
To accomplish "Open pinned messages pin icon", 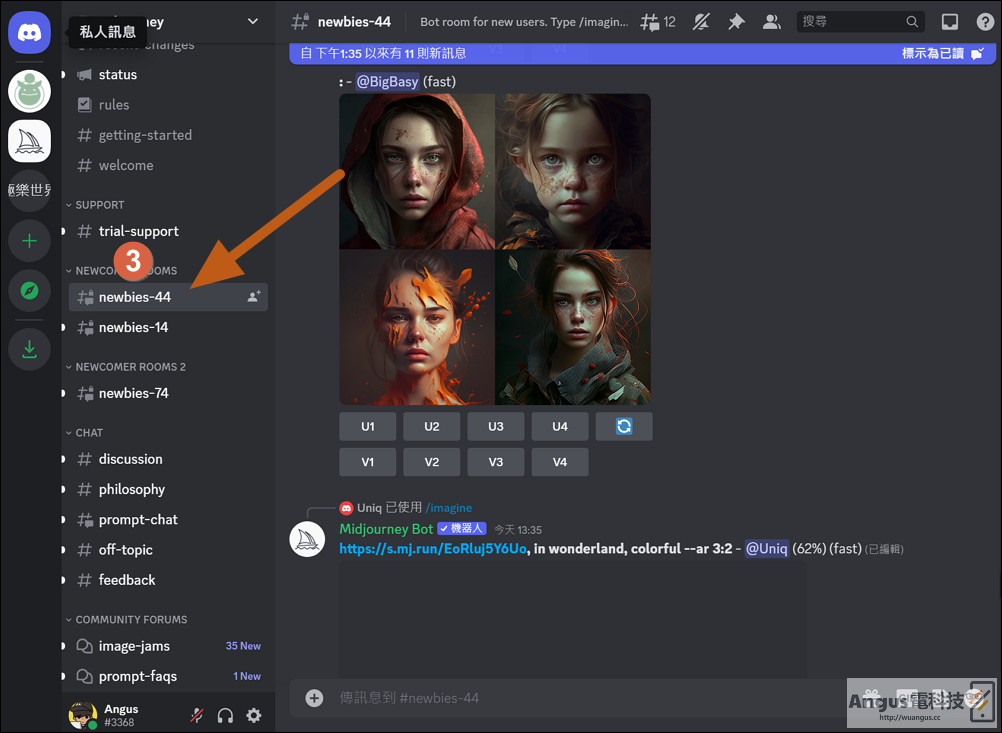I will [x=736, y=22].
